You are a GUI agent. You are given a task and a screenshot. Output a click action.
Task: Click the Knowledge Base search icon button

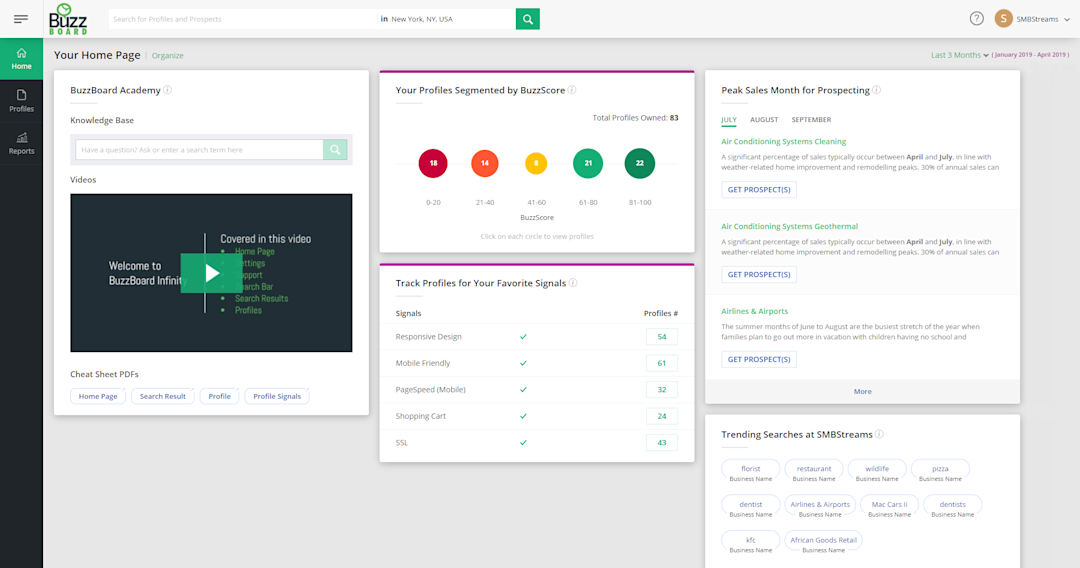click(335, 149)
